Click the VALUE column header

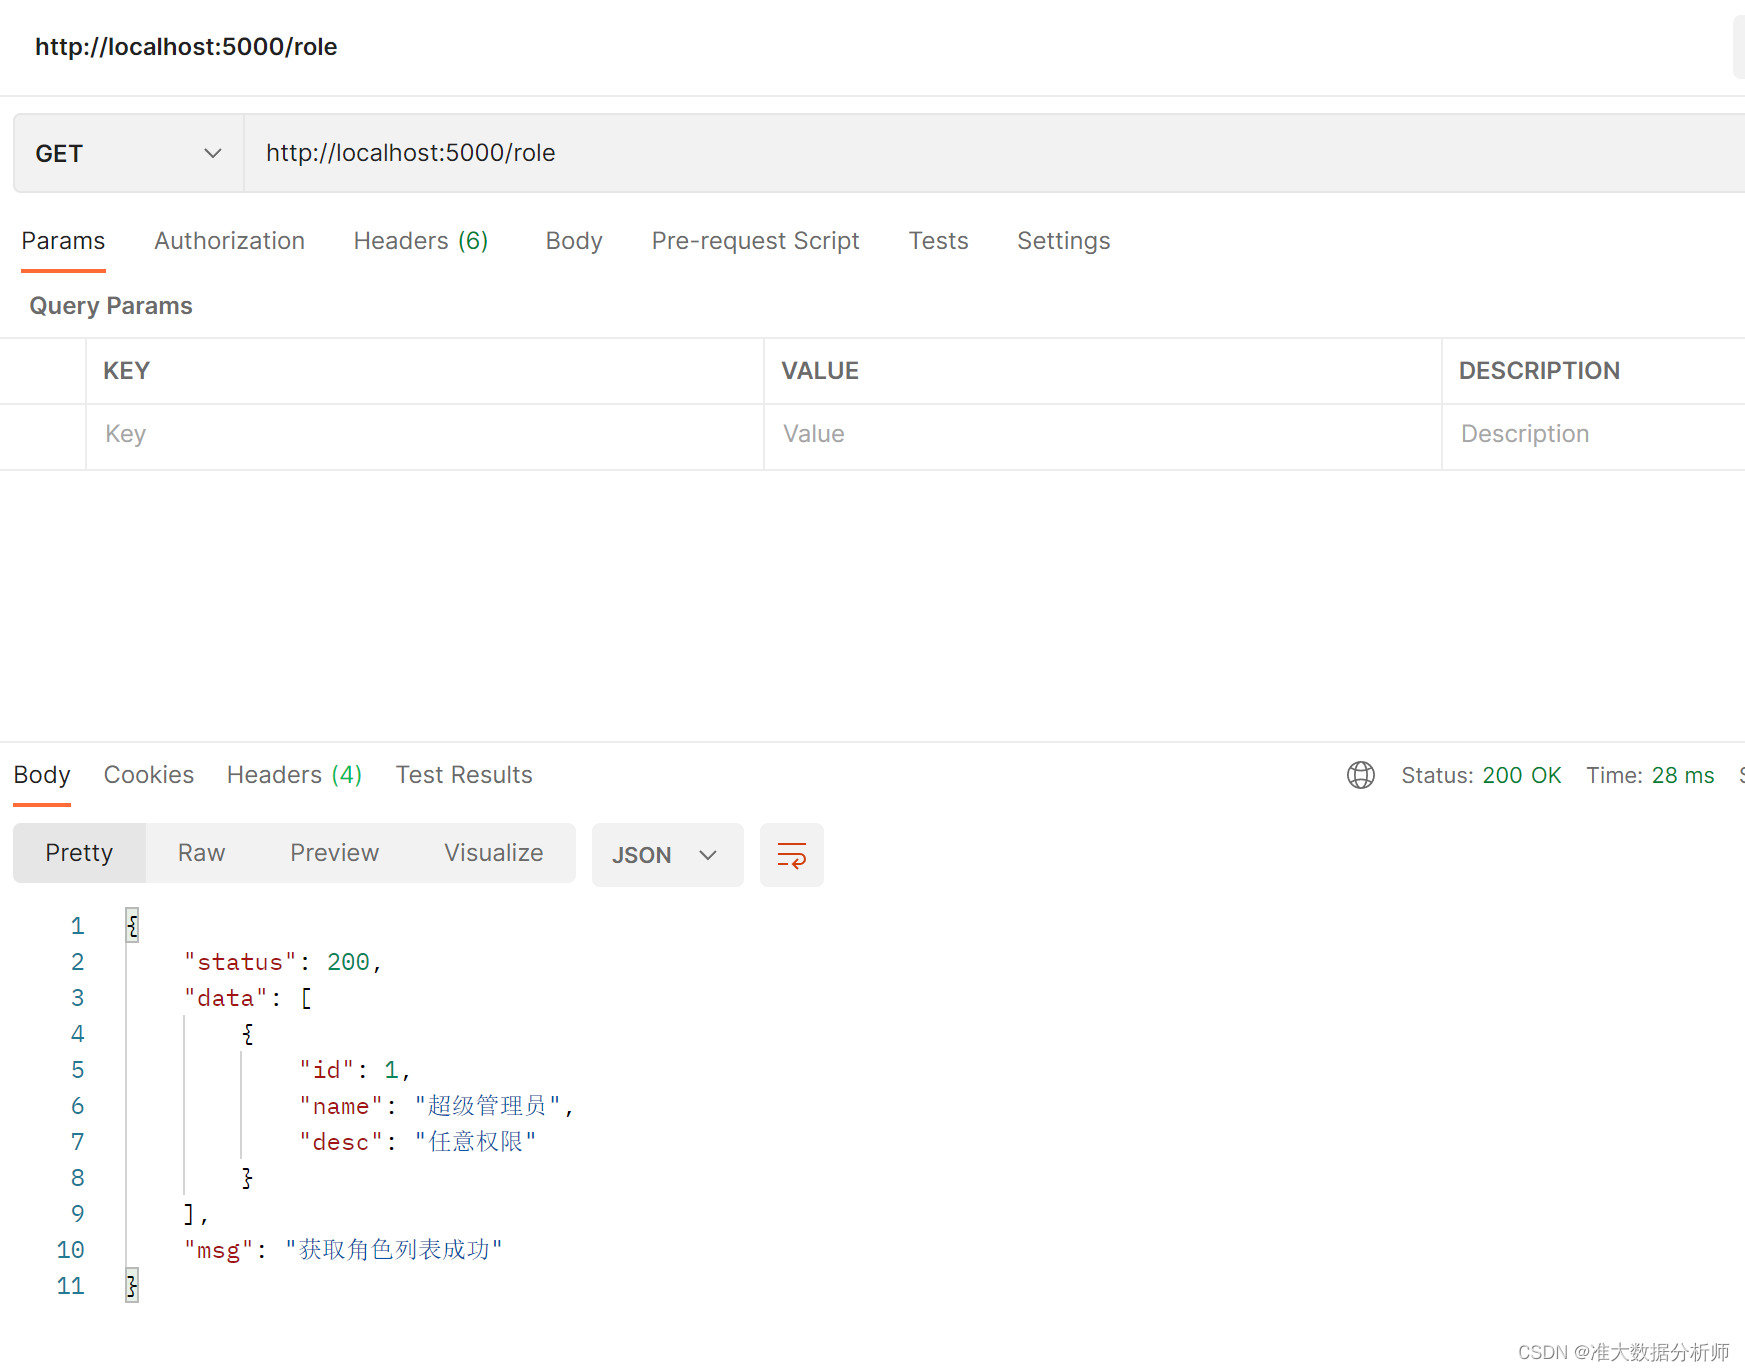click(x=820, y=371)
